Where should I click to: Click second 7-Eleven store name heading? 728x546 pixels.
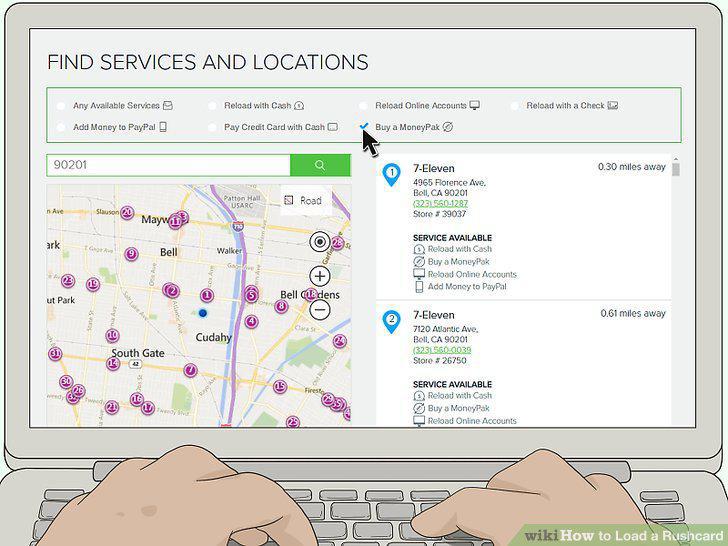[434, 315]
